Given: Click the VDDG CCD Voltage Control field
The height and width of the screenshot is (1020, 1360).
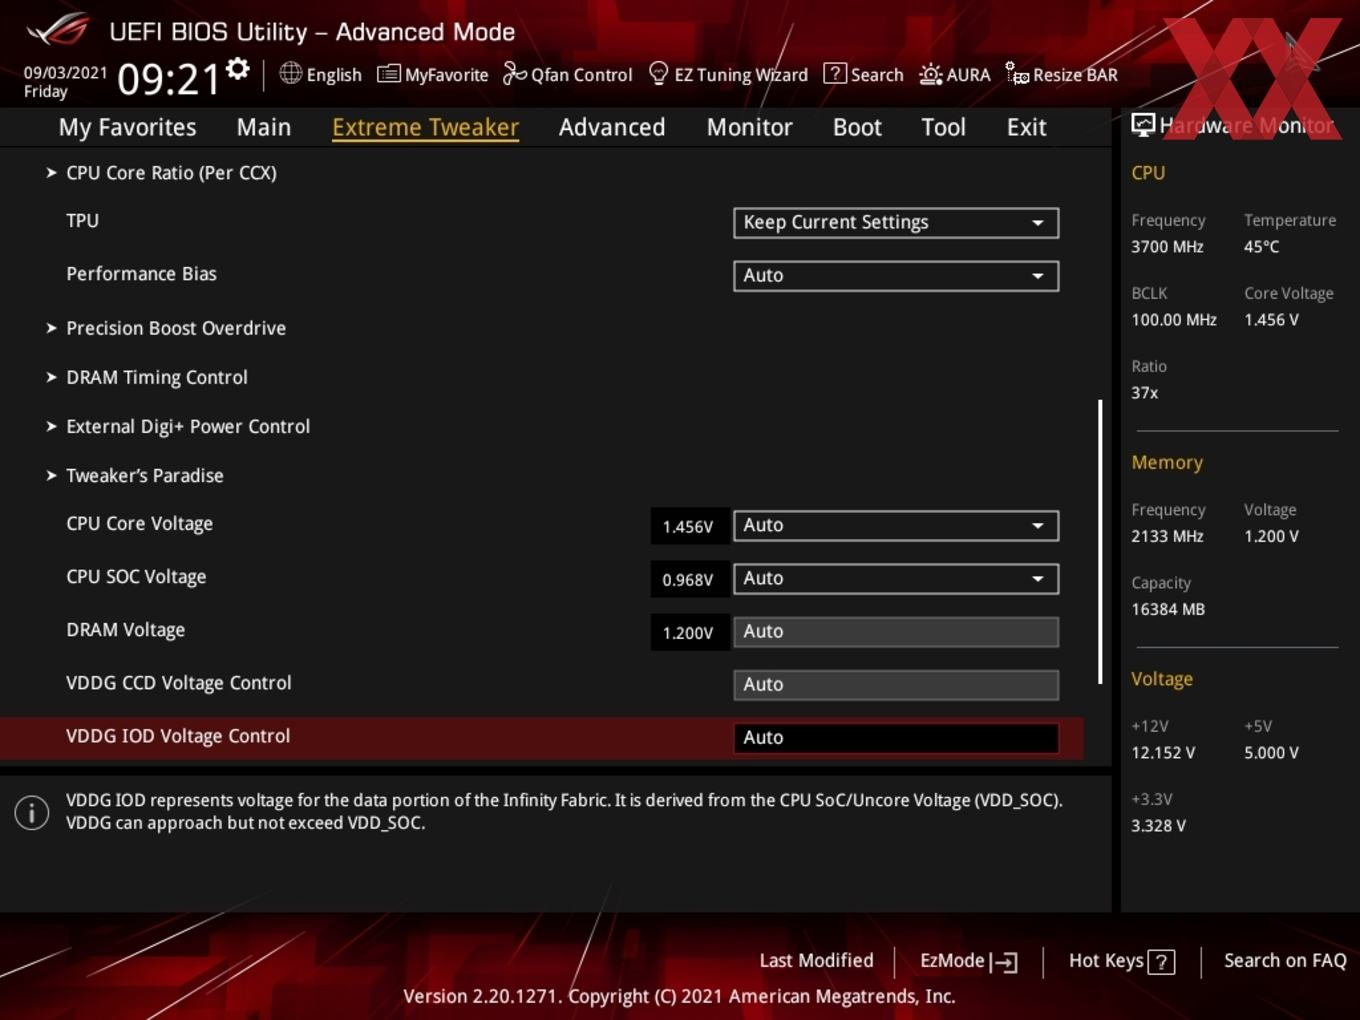Looking at the screenshot, I should tap(896, 684).
